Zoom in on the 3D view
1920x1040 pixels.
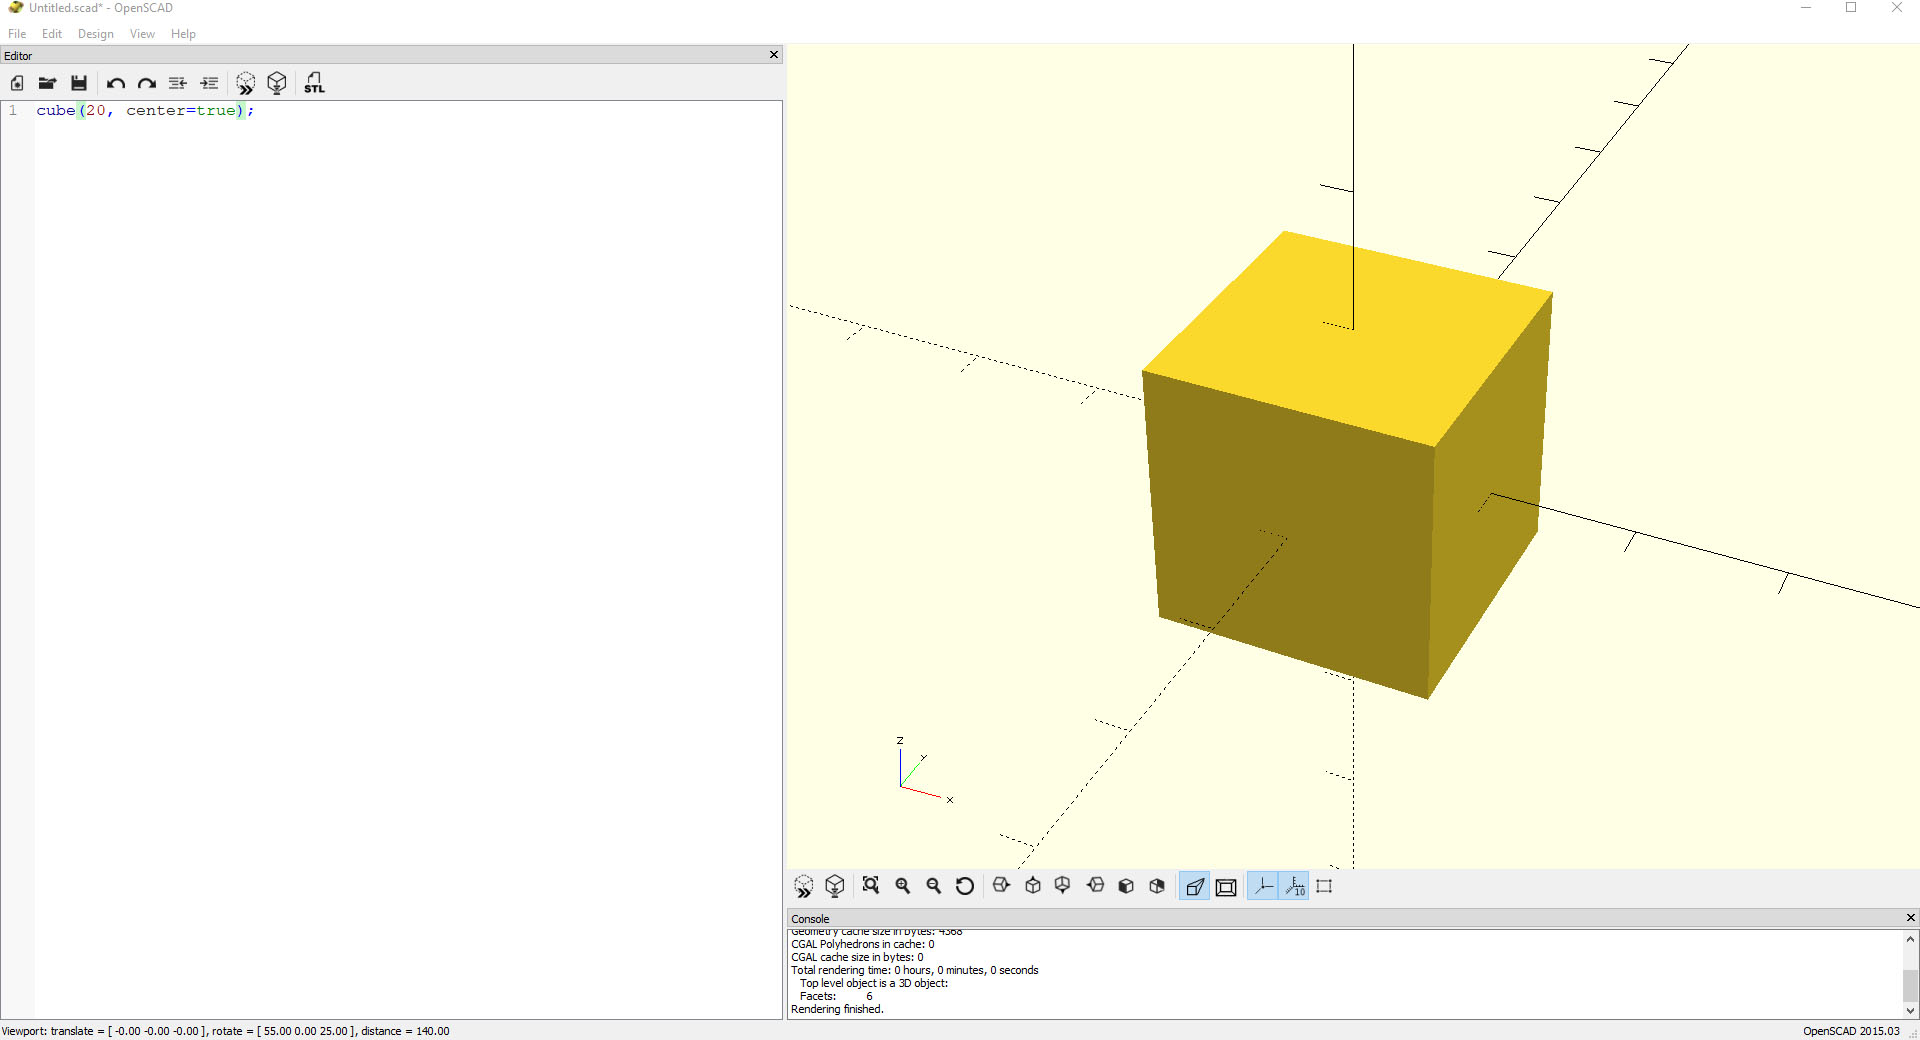click(x=903, y=886)
